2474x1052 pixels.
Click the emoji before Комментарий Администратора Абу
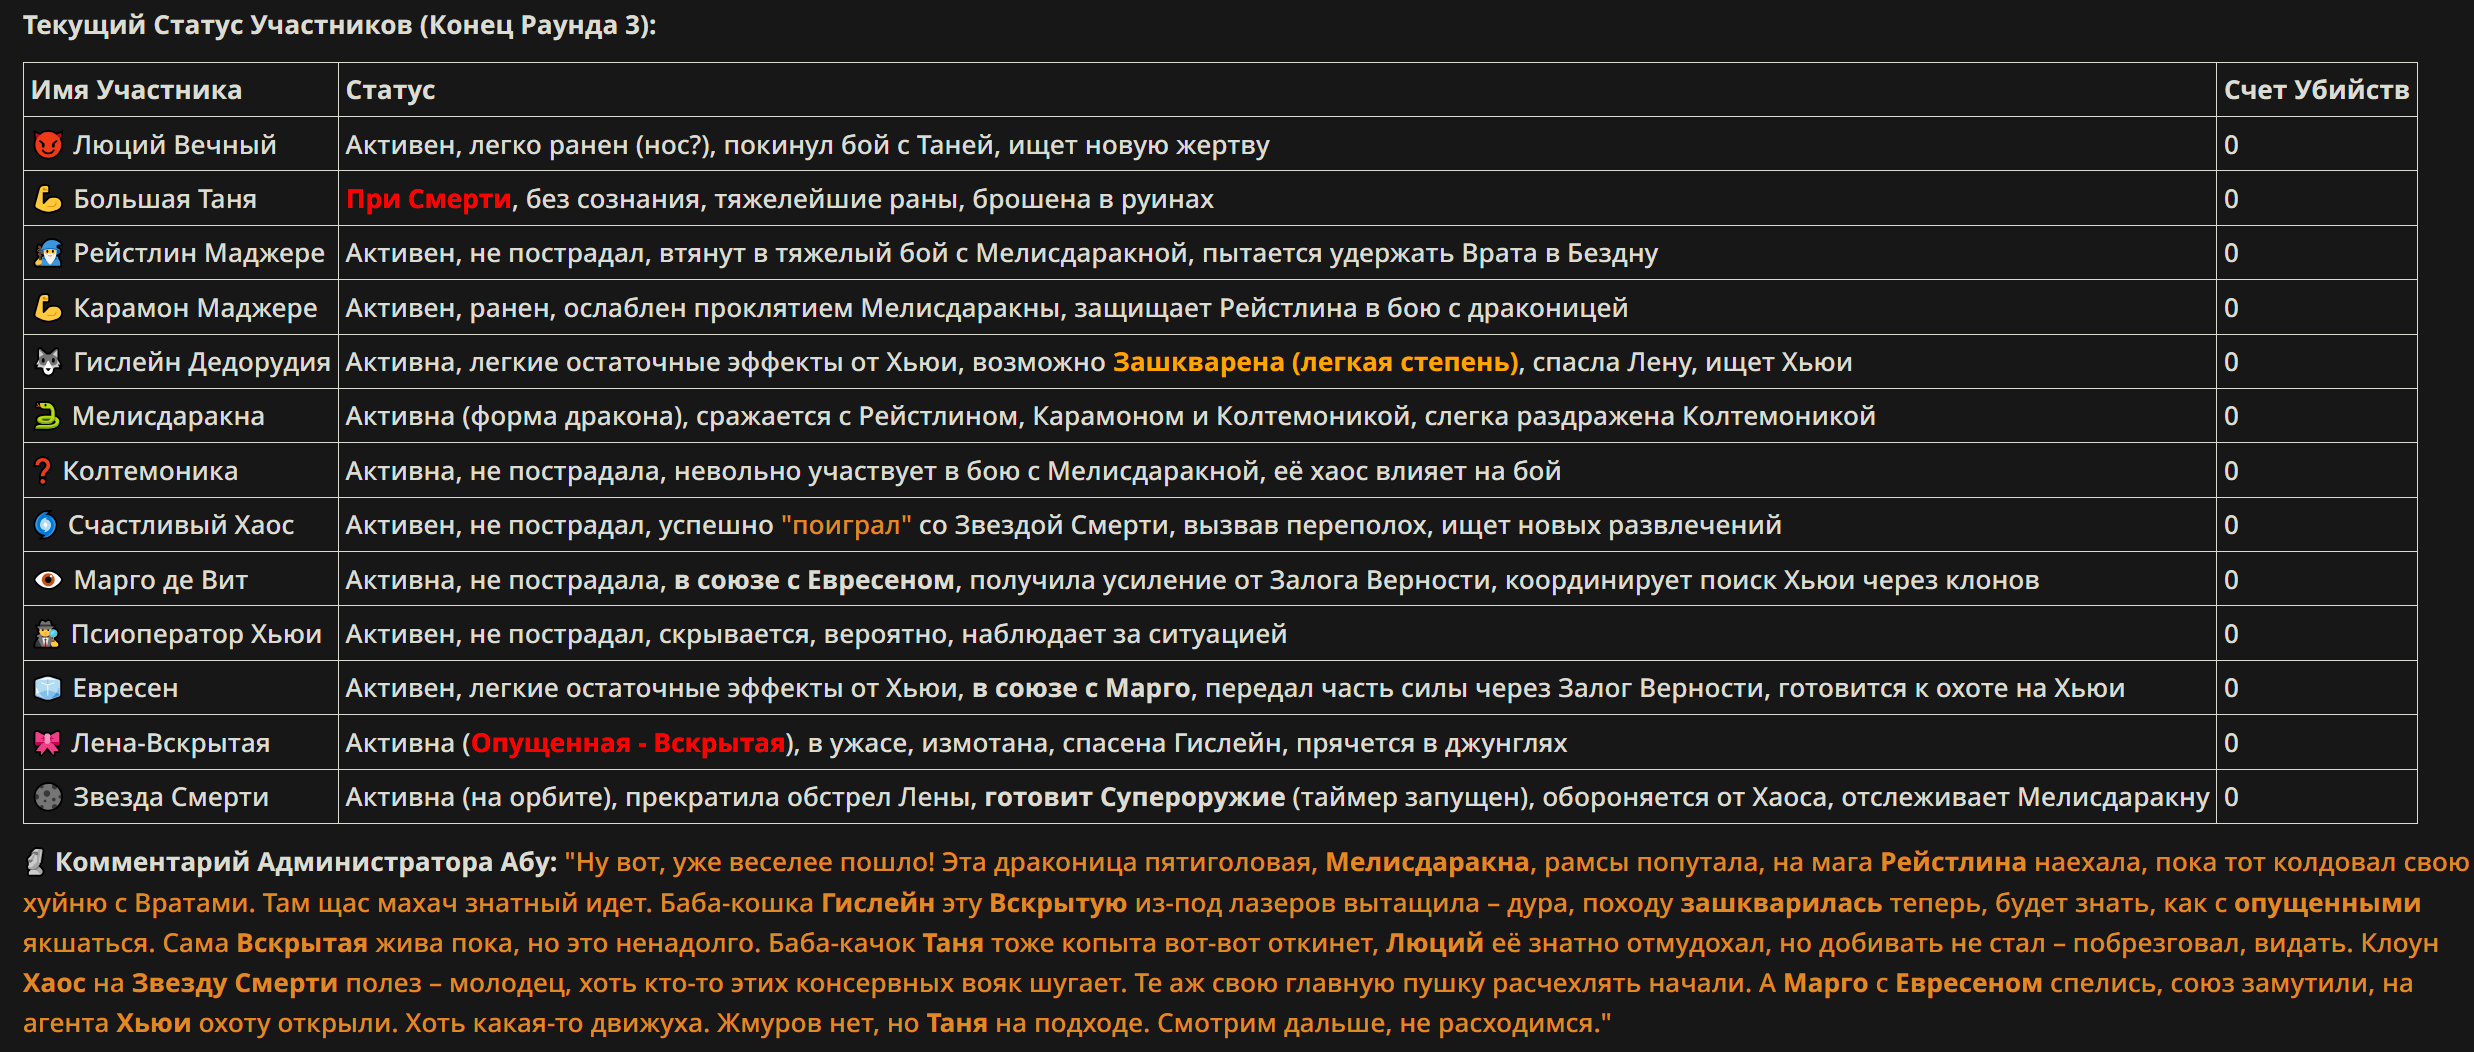coord(35,862)
